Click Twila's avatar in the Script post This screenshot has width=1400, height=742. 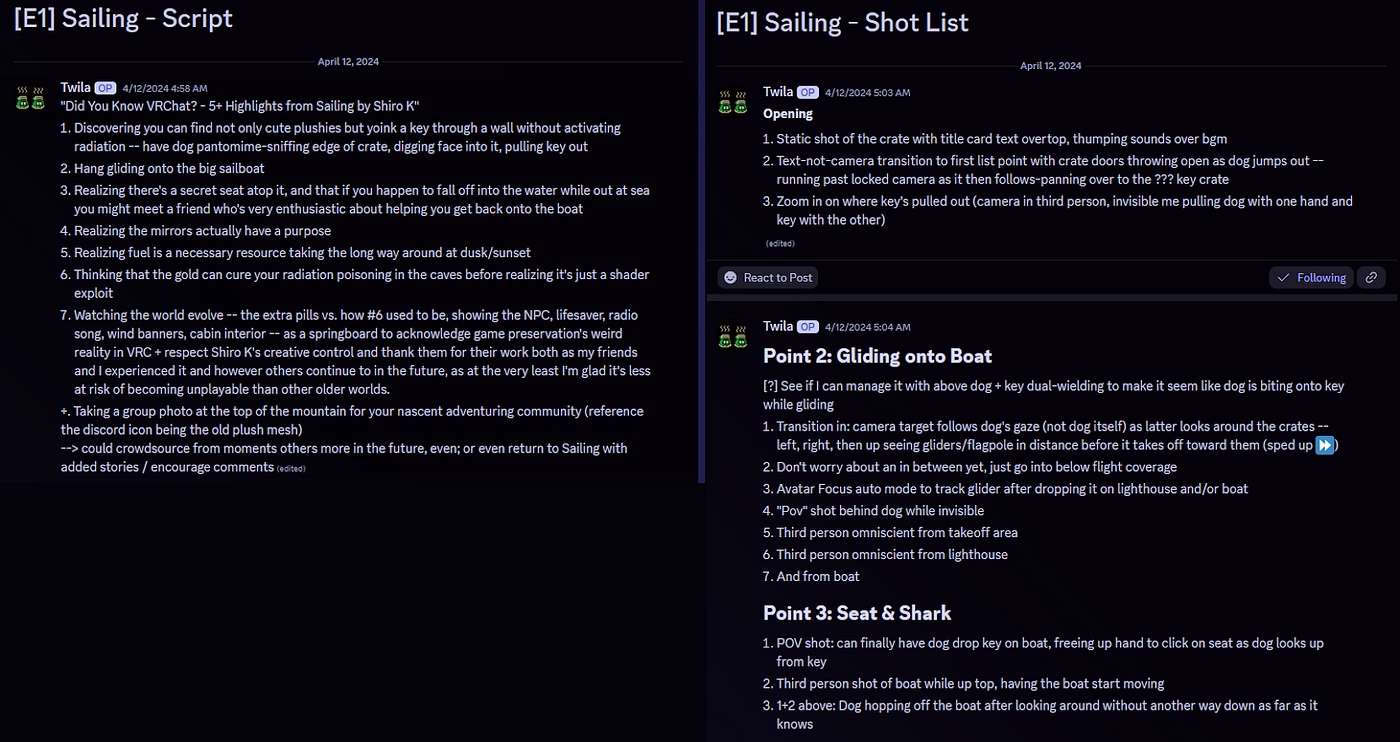pyautogui.click(x=28, y=97)
